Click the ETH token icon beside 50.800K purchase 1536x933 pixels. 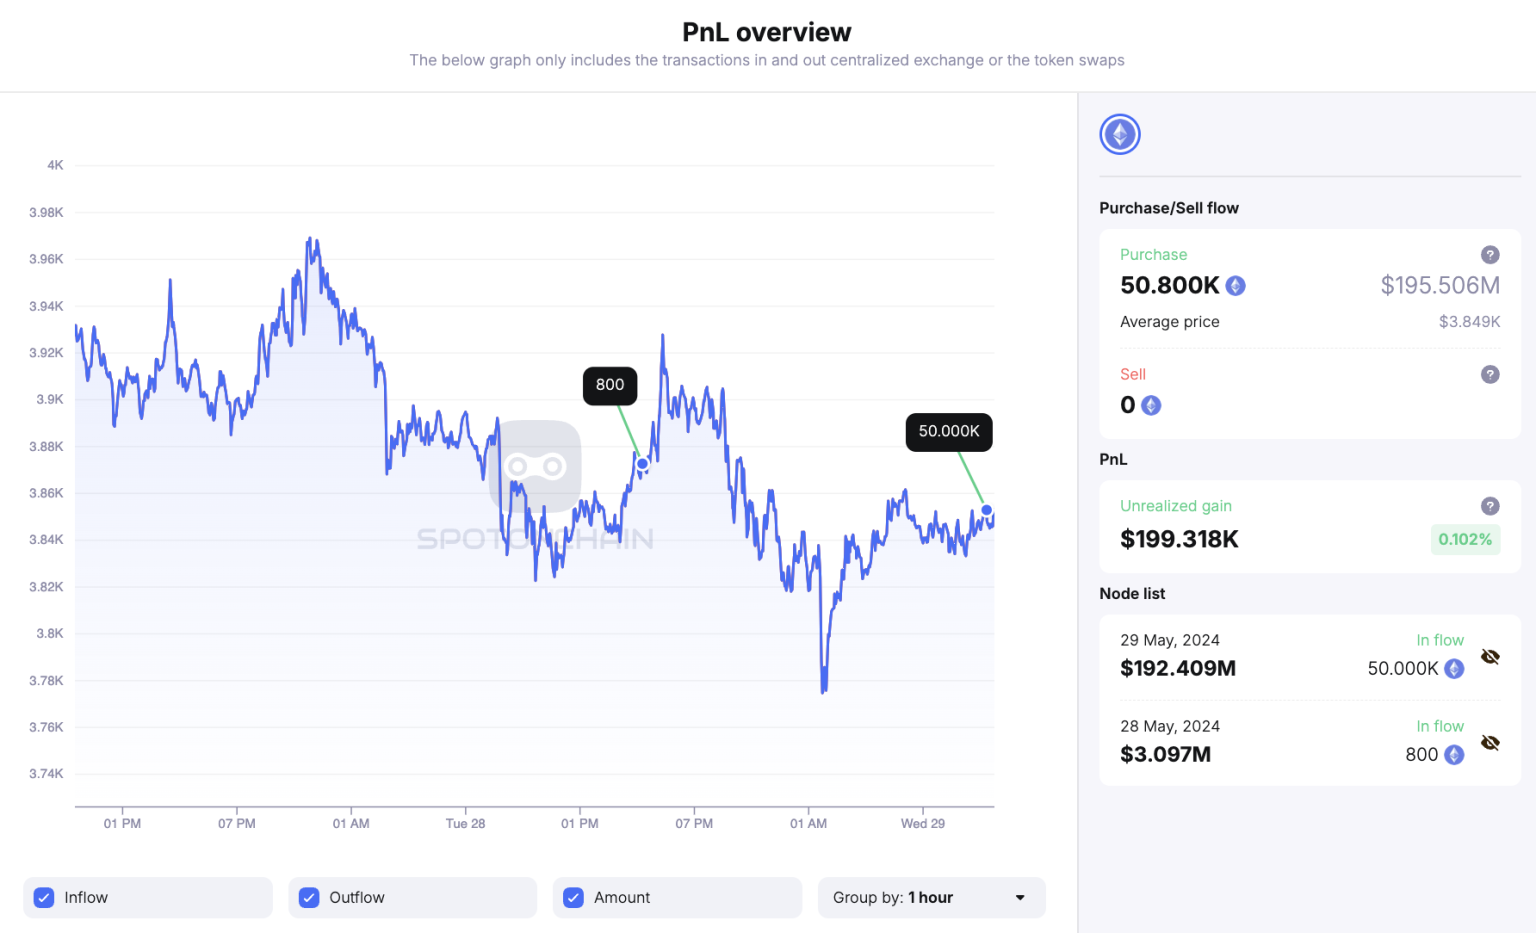[1235, 285]
